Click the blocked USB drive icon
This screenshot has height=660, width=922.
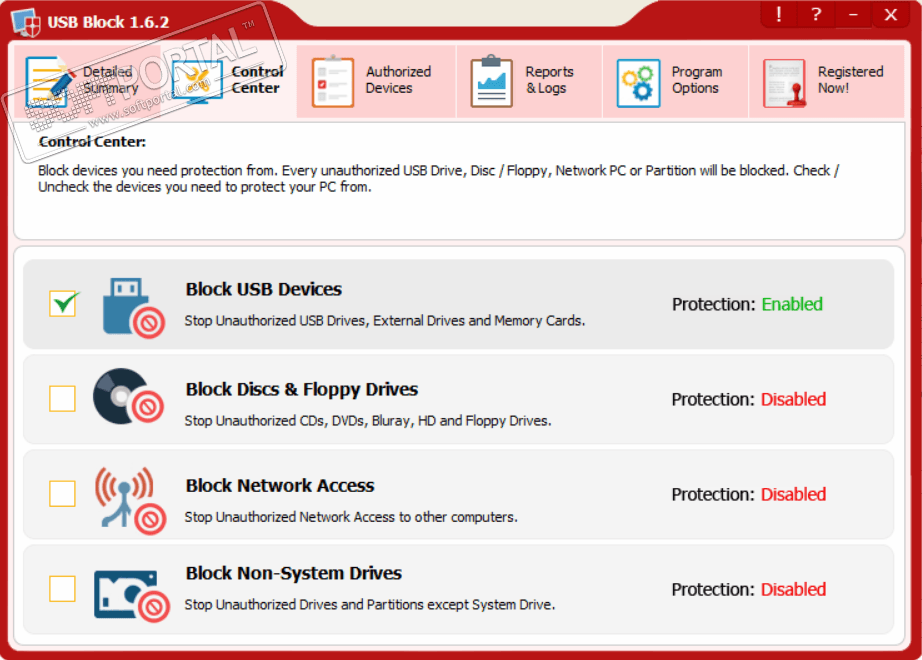coord(133,308)
